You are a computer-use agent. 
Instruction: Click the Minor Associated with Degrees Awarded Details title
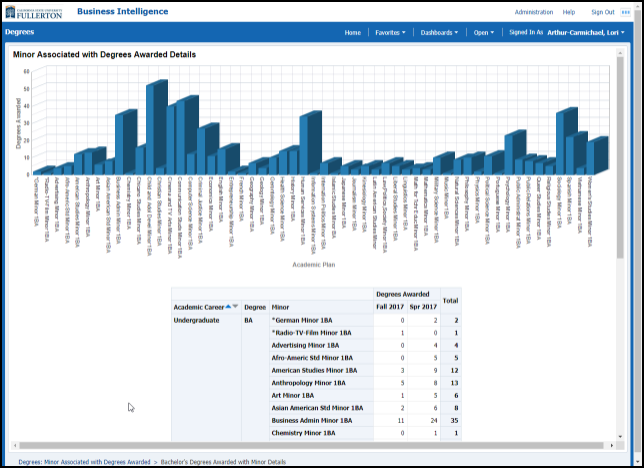pos(104,55)
